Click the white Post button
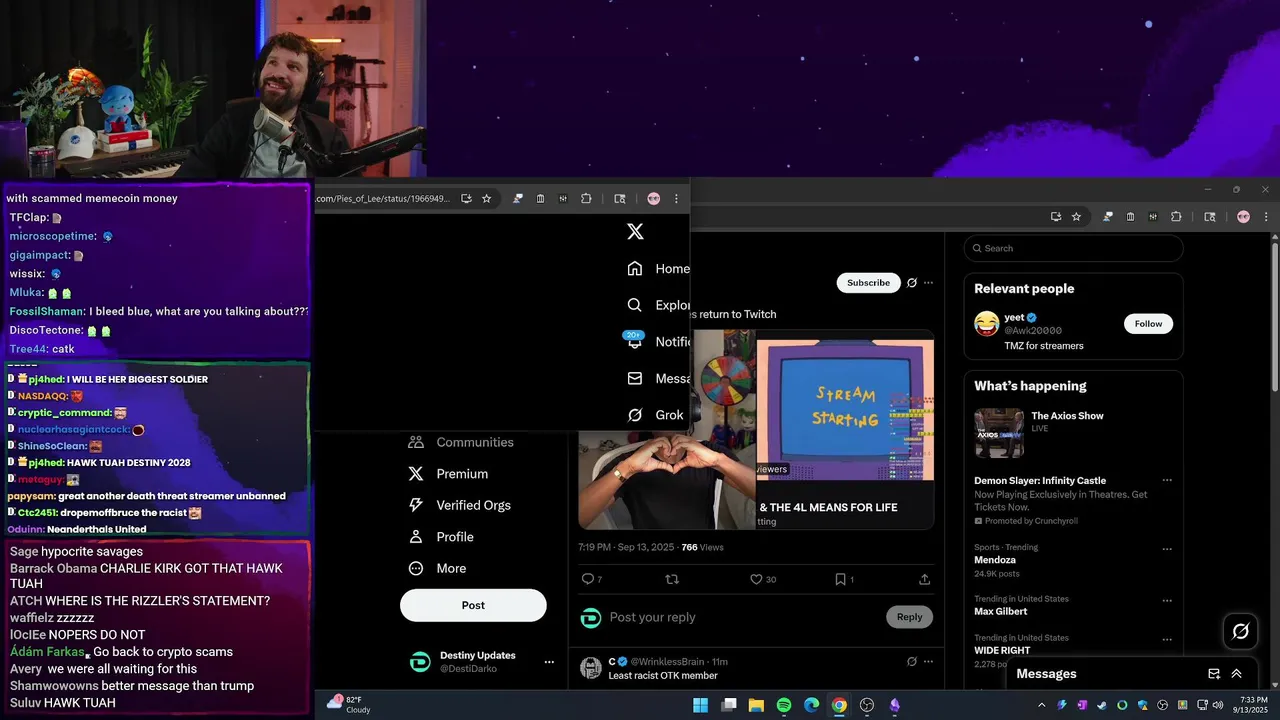1280x720 pixels. coord(473,605)
